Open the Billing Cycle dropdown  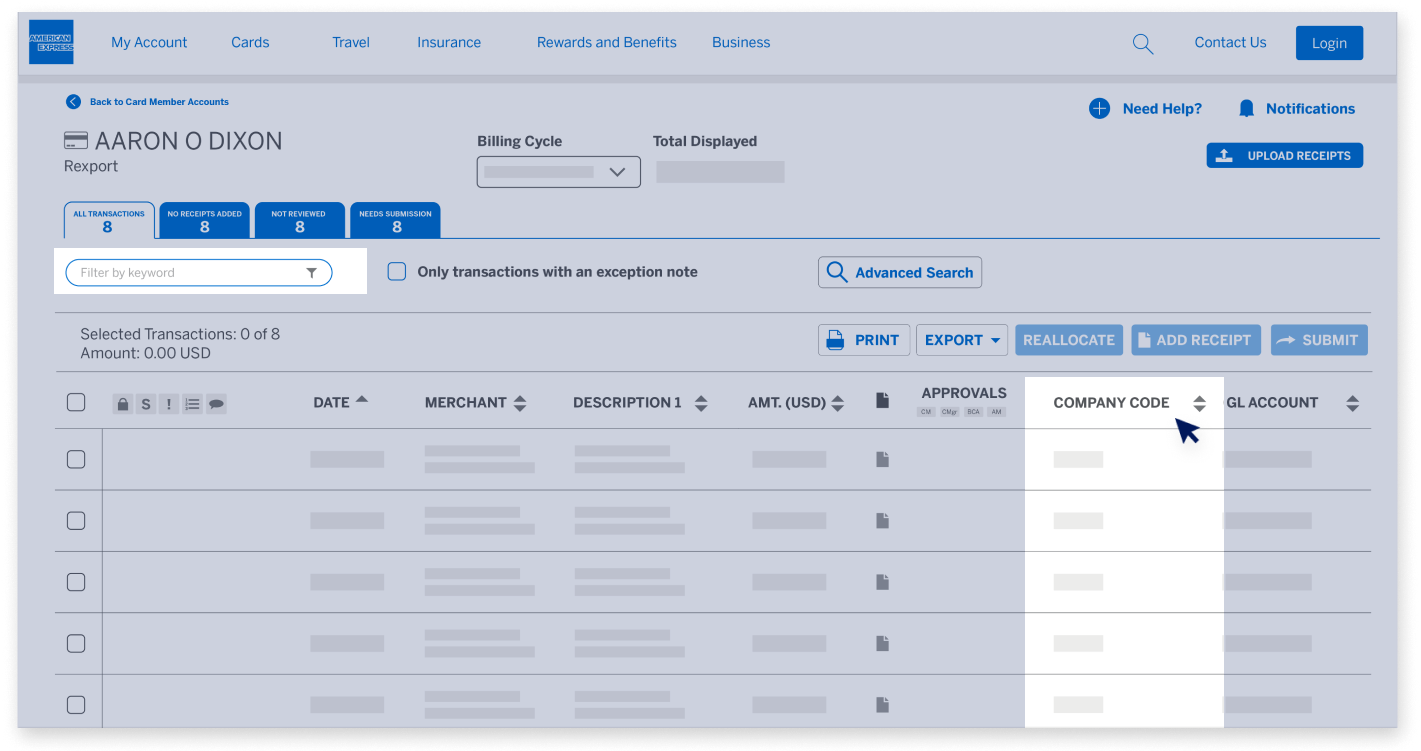click(x=558, y=172)
